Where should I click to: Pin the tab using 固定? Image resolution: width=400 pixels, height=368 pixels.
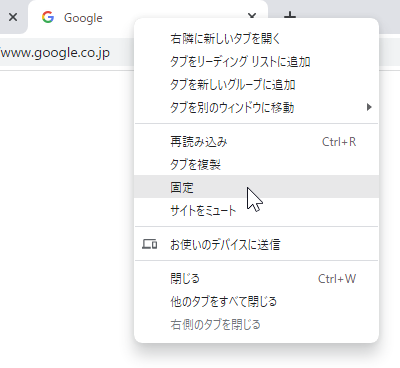(257, 187)
